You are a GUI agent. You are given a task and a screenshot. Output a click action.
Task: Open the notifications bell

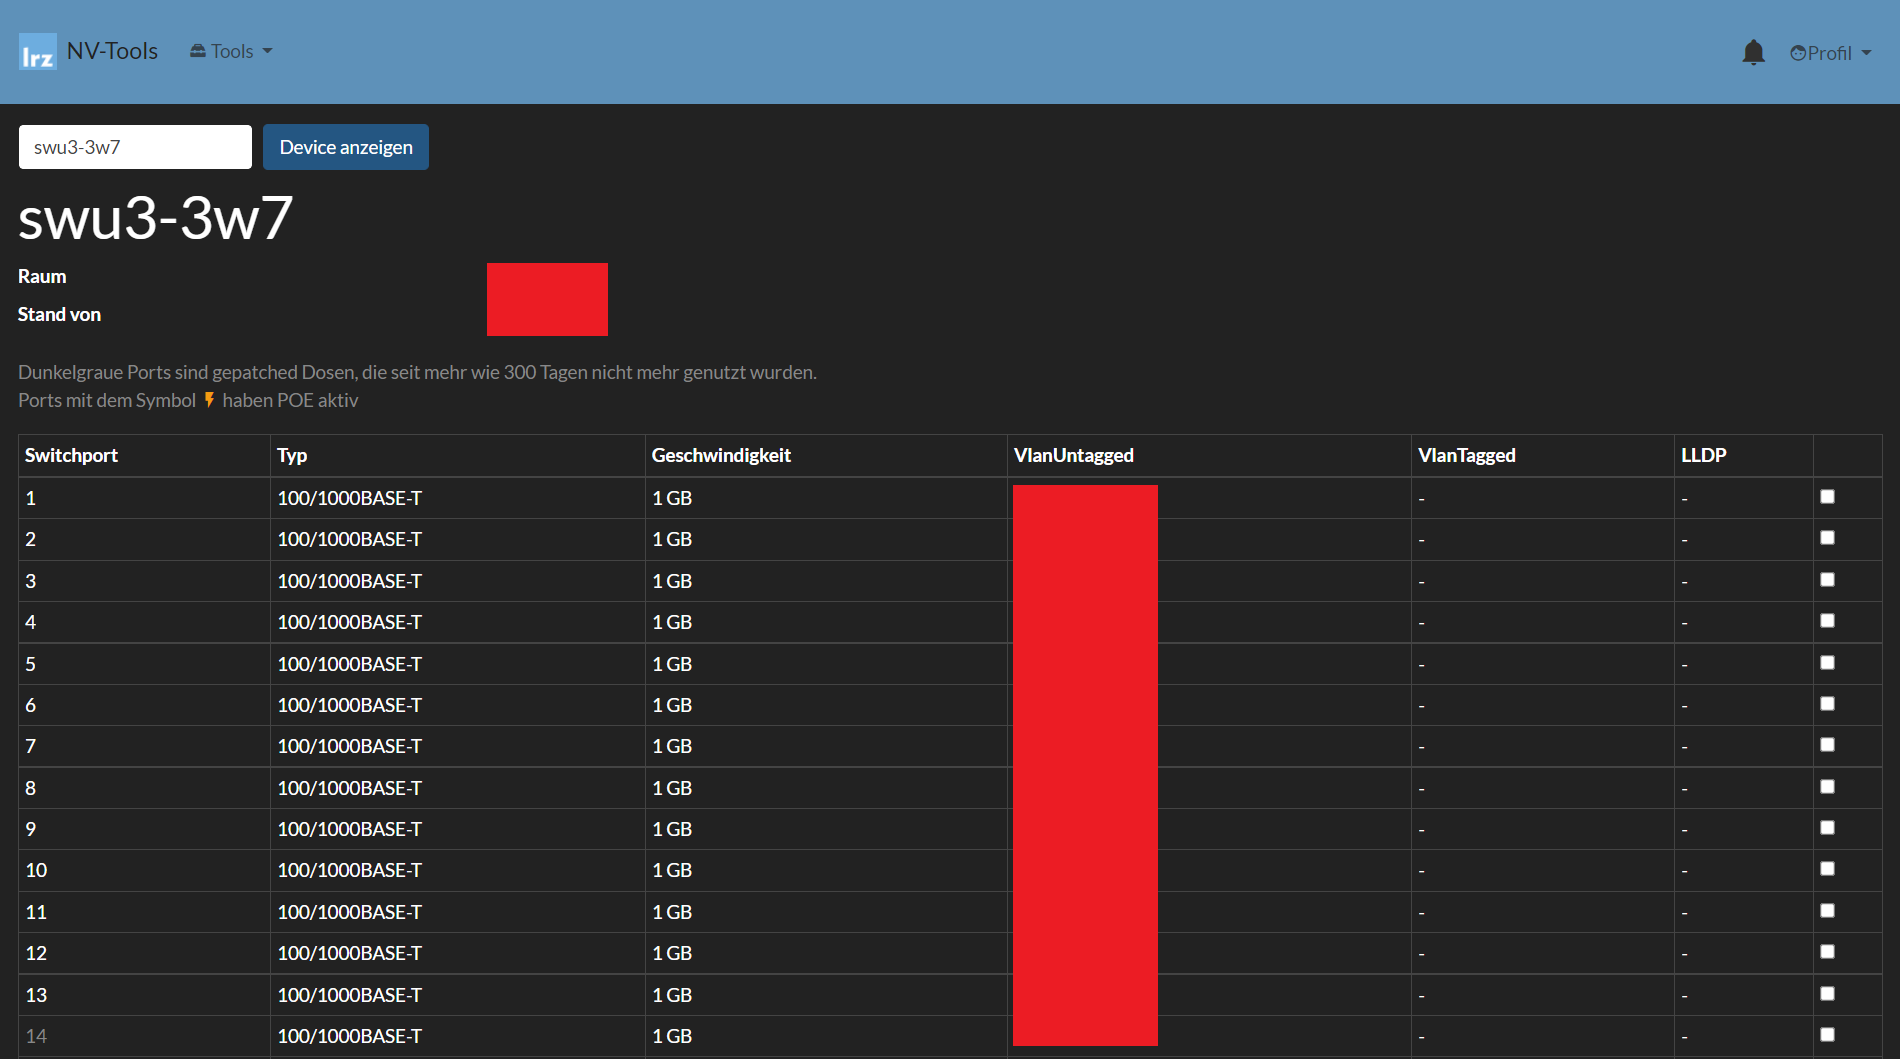(1753, 52)
